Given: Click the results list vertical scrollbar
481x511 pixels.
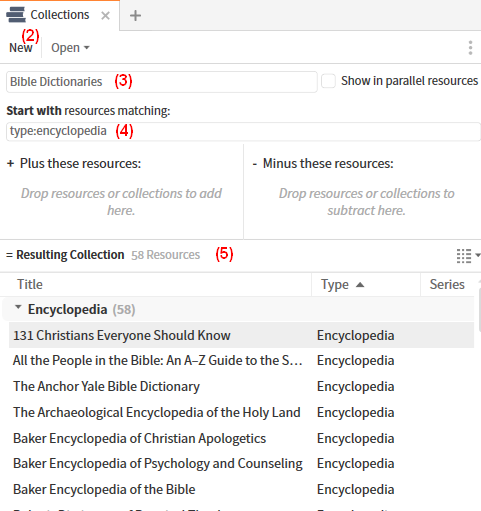Looking at the screenshot, I should [x=479, y=310].
